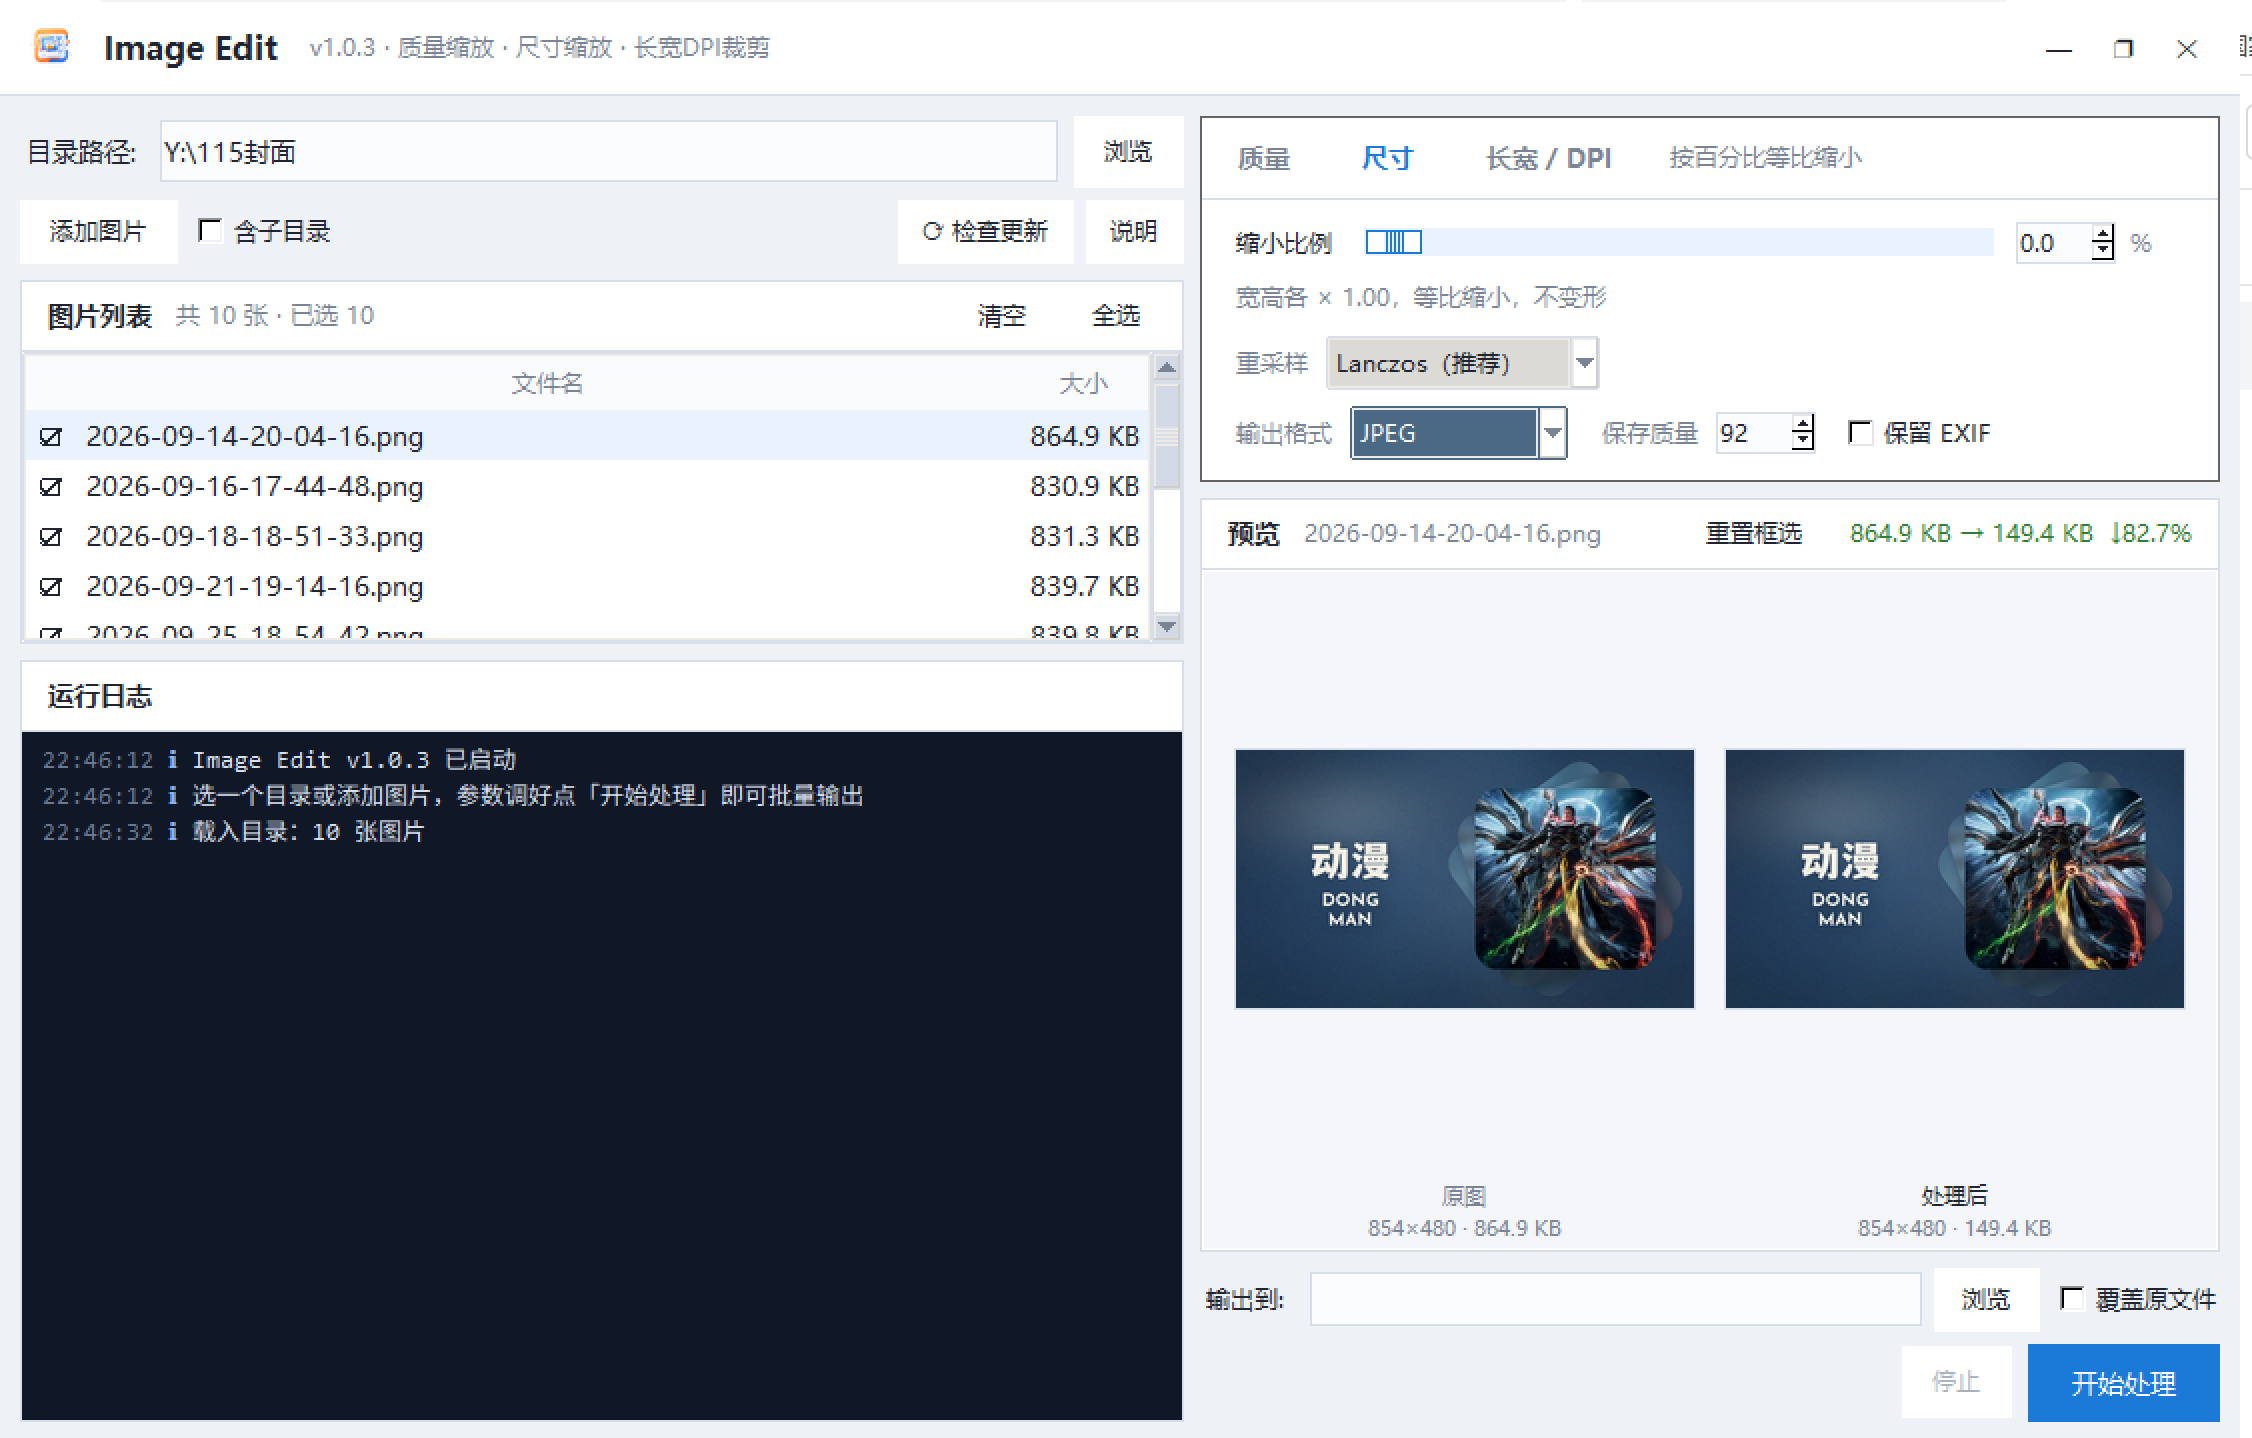Open the 说明 help button
The width and height of the screenshot is (2252, 1438).
point(1134,231)
